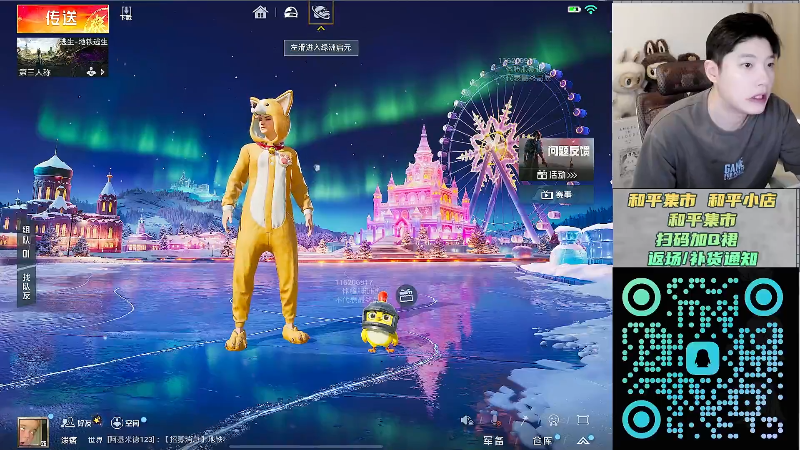Open the 仓库 warehouse menu
The height and width of the screenshot is (450, 800).
(542, 440)
